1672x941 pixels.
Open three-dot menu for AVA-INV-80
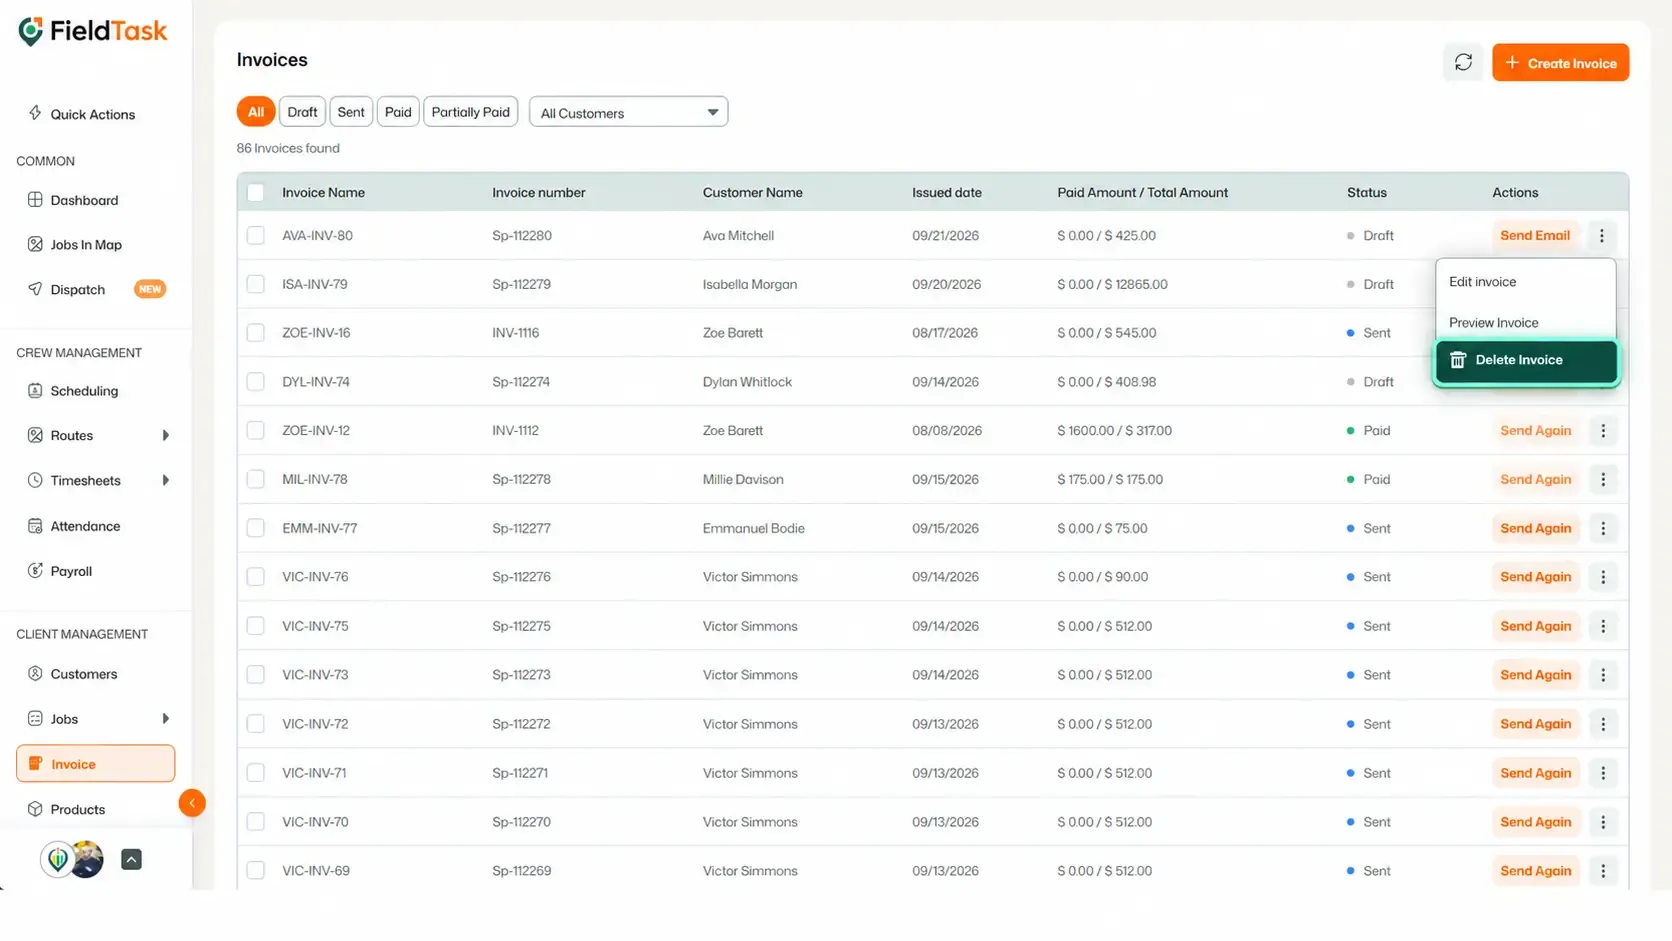(x=1601, y=235)
